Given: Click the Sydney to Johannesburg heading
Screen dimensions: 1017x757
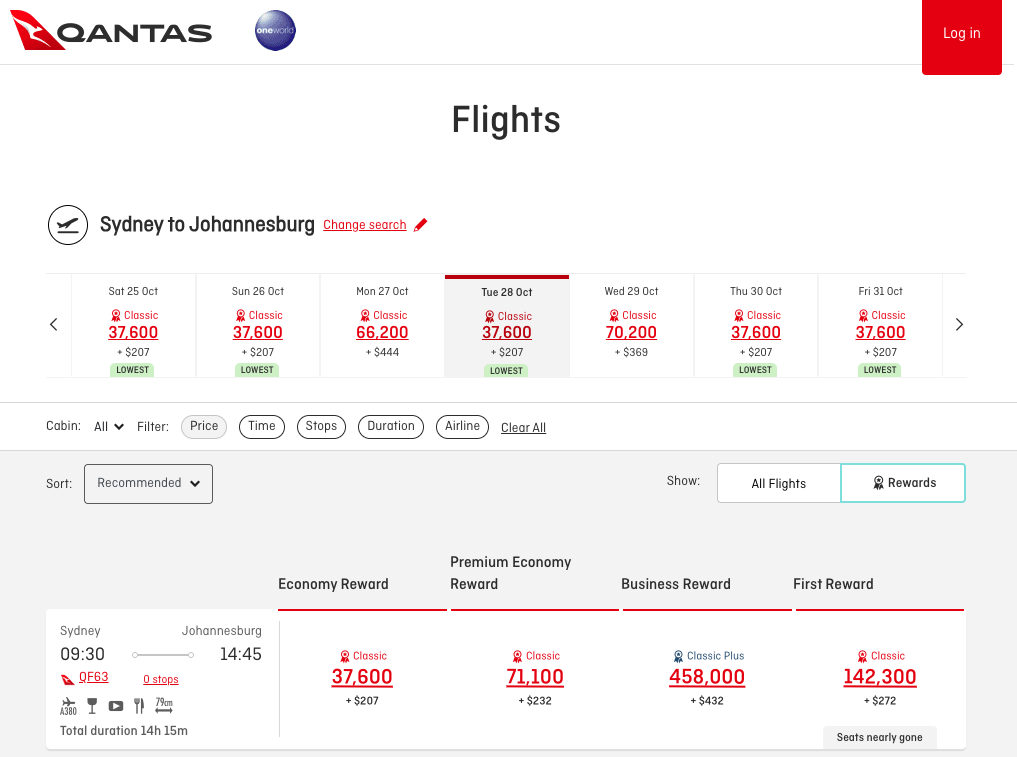Looking at the screenshot, I should (x=207, y=224).
